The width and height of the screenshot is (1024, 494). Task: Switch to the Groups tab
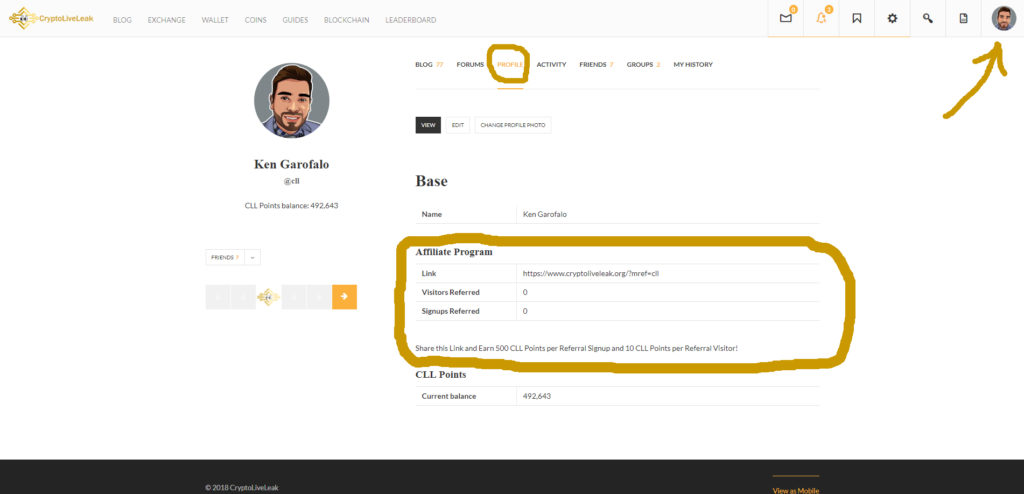(643, 65)
